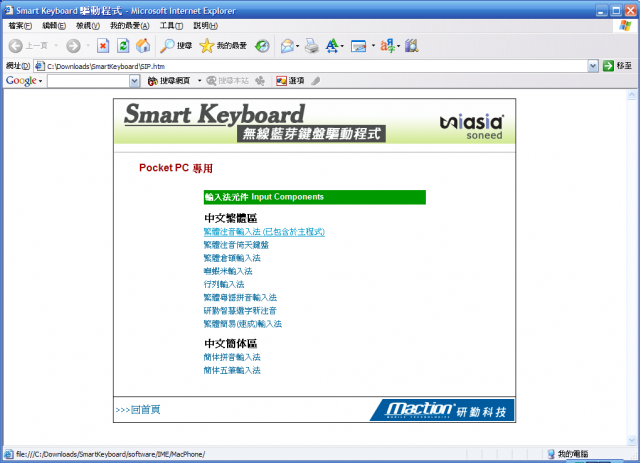Open the 簡体拼音輸入法 link

tap(232, 357)
